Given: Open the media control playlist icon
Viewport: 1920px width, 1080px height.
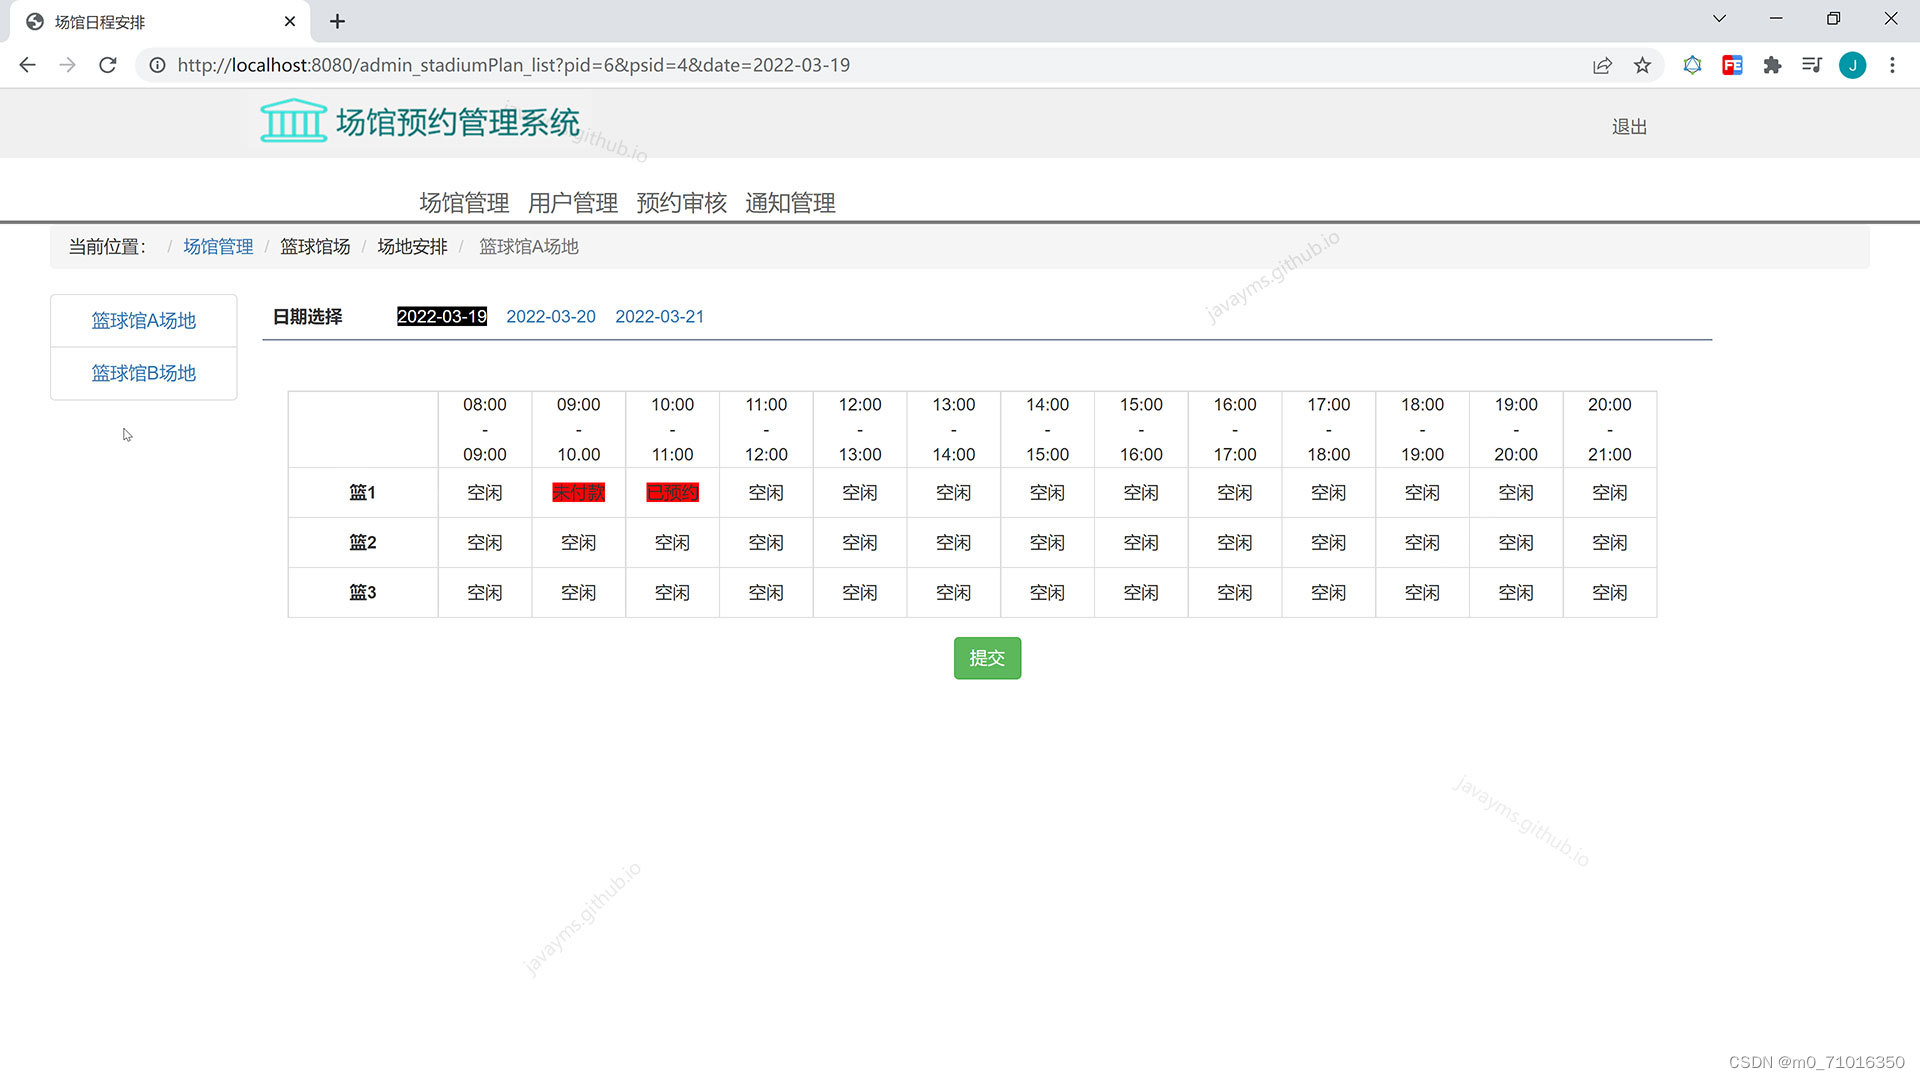Looking at the screenshot, I should pyautogui.click(x=1812, y=65).
